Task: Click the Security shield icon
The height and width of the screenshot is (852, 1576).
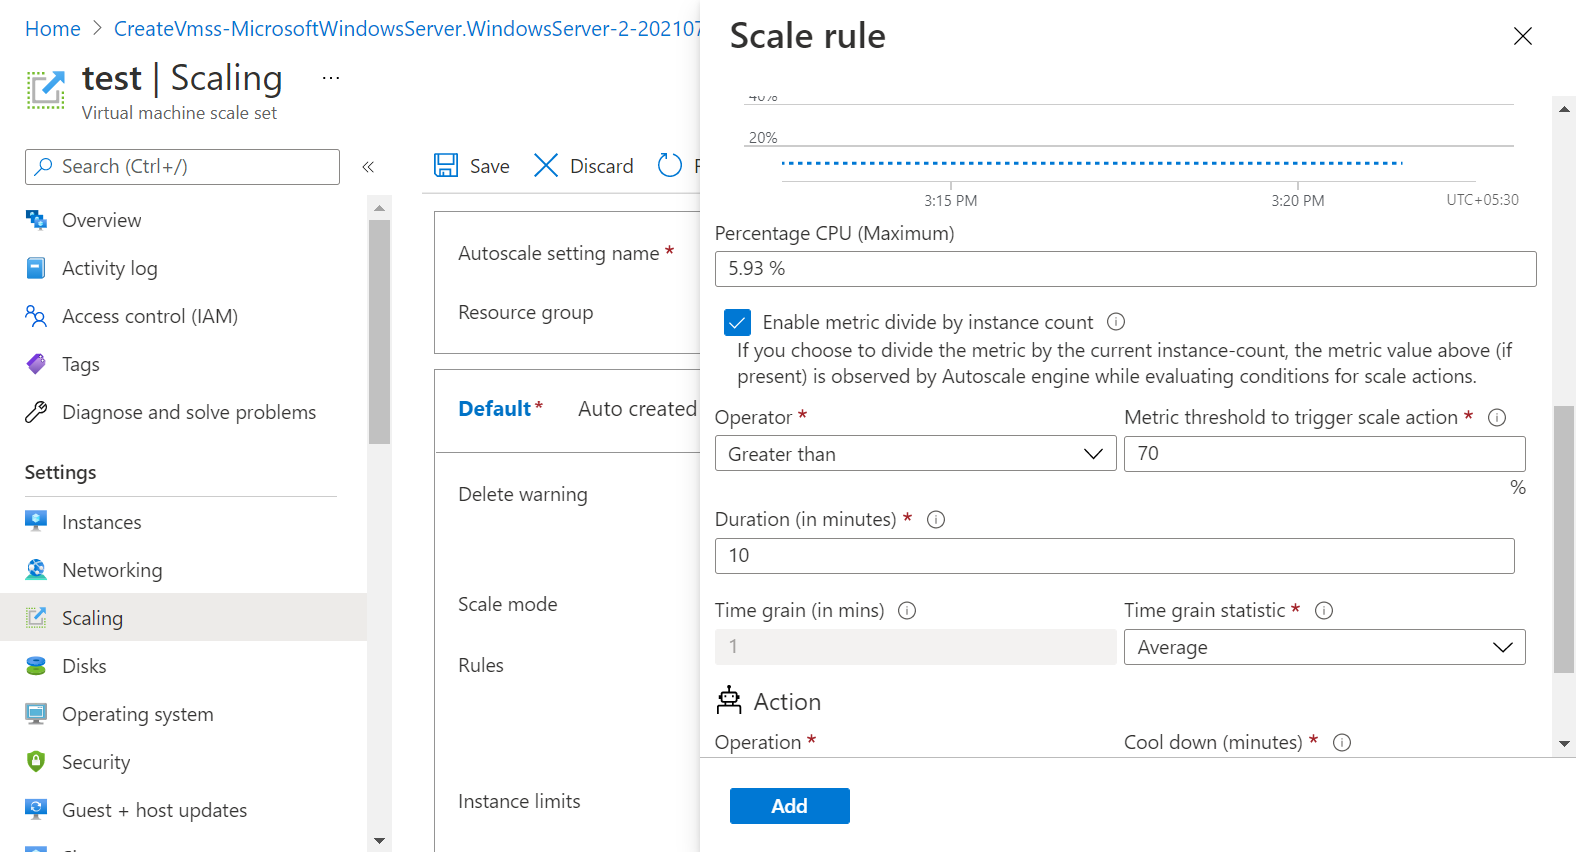Action: 36,761
